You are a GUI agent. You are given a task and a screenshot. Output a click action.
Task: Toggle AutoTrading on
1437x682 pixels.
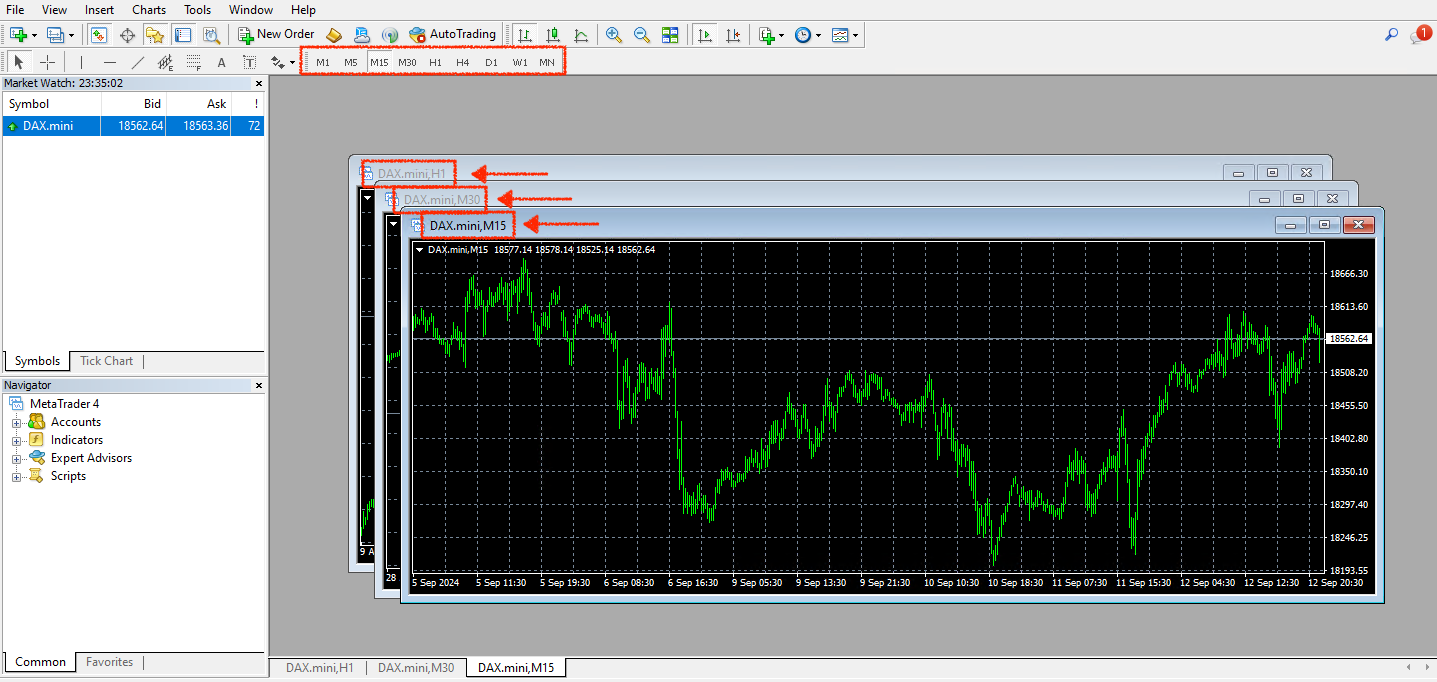click(453, 34)
